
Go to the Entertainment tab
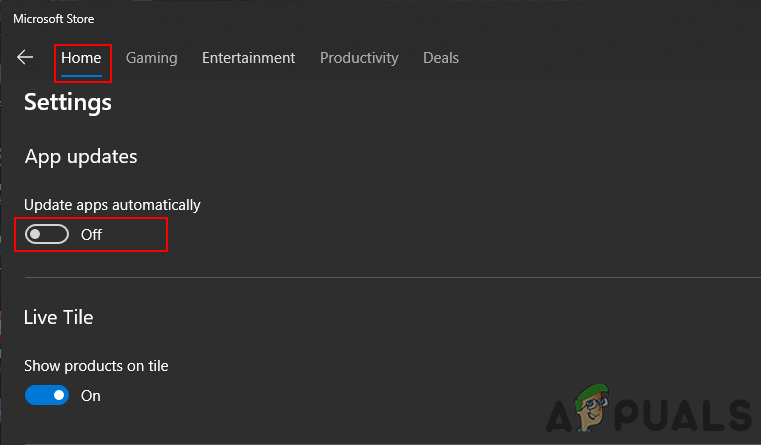point(248,58)
